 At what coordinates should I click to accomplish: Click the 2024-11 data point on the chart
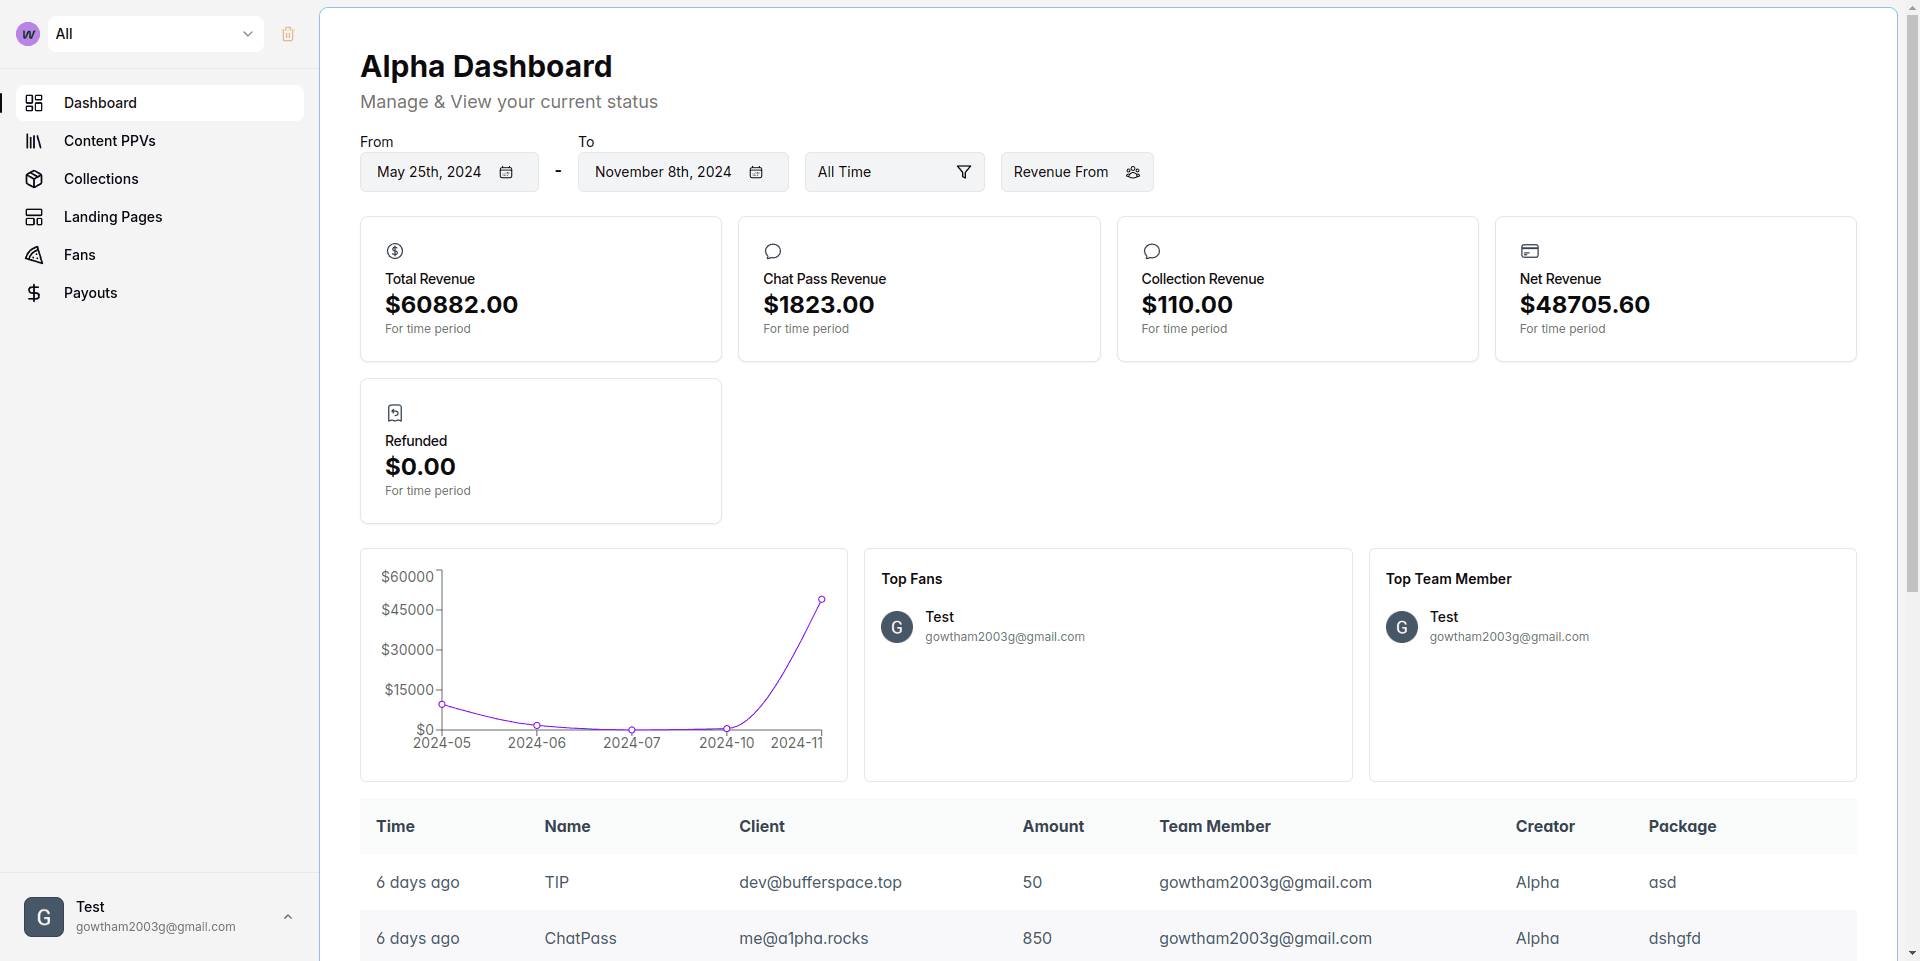pos(822,600)
